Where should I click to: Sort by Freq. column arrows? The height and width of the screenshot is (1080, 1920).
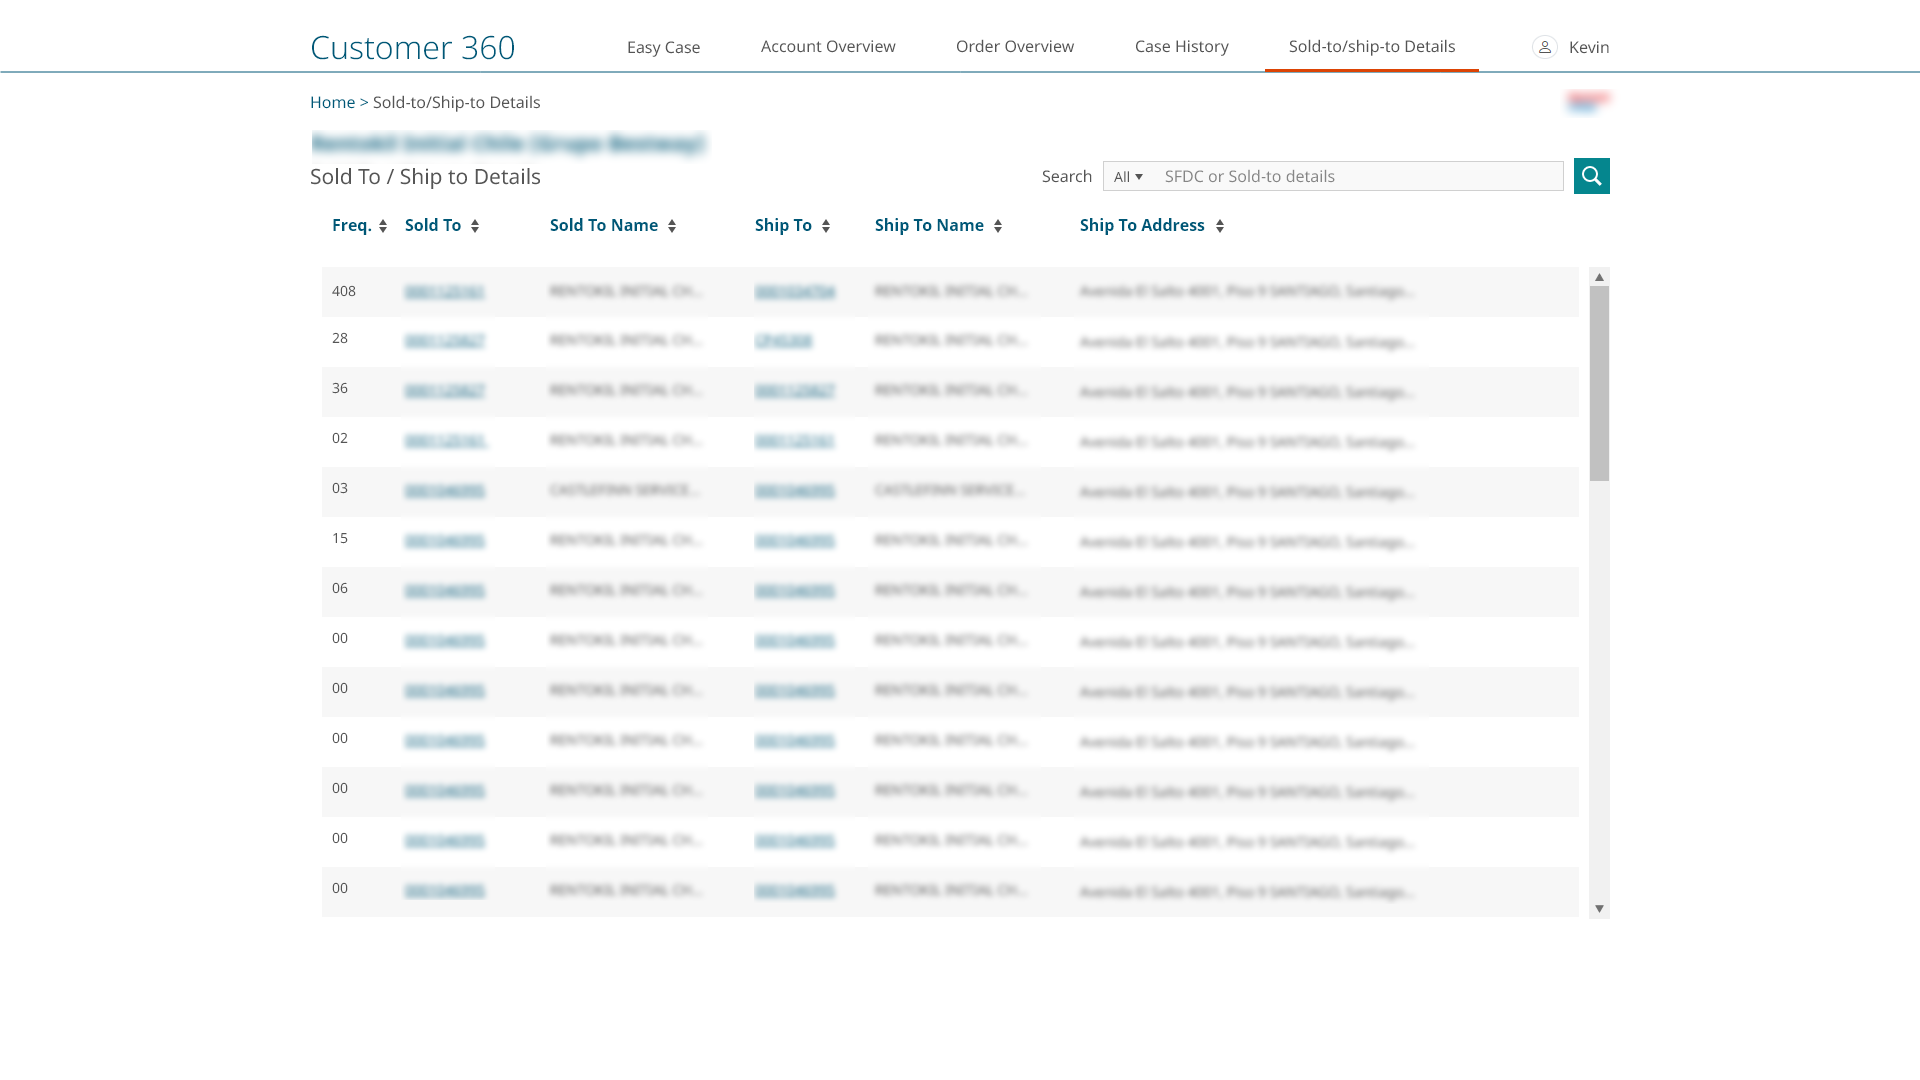click(x=383, y=226)
